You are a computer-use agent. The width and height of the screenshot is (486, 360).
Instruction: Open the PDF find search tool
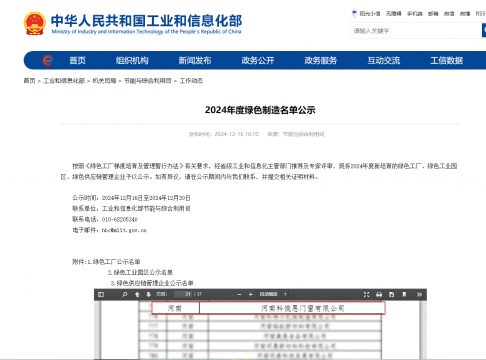125,294
